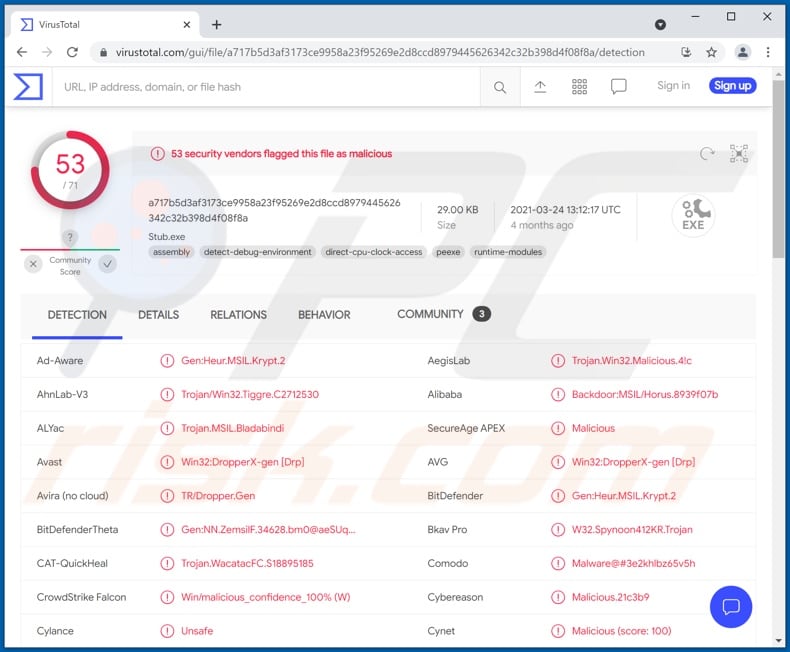Click the warning icon in Ad-Aware row

pyautogui.click(x=167, y=361)
